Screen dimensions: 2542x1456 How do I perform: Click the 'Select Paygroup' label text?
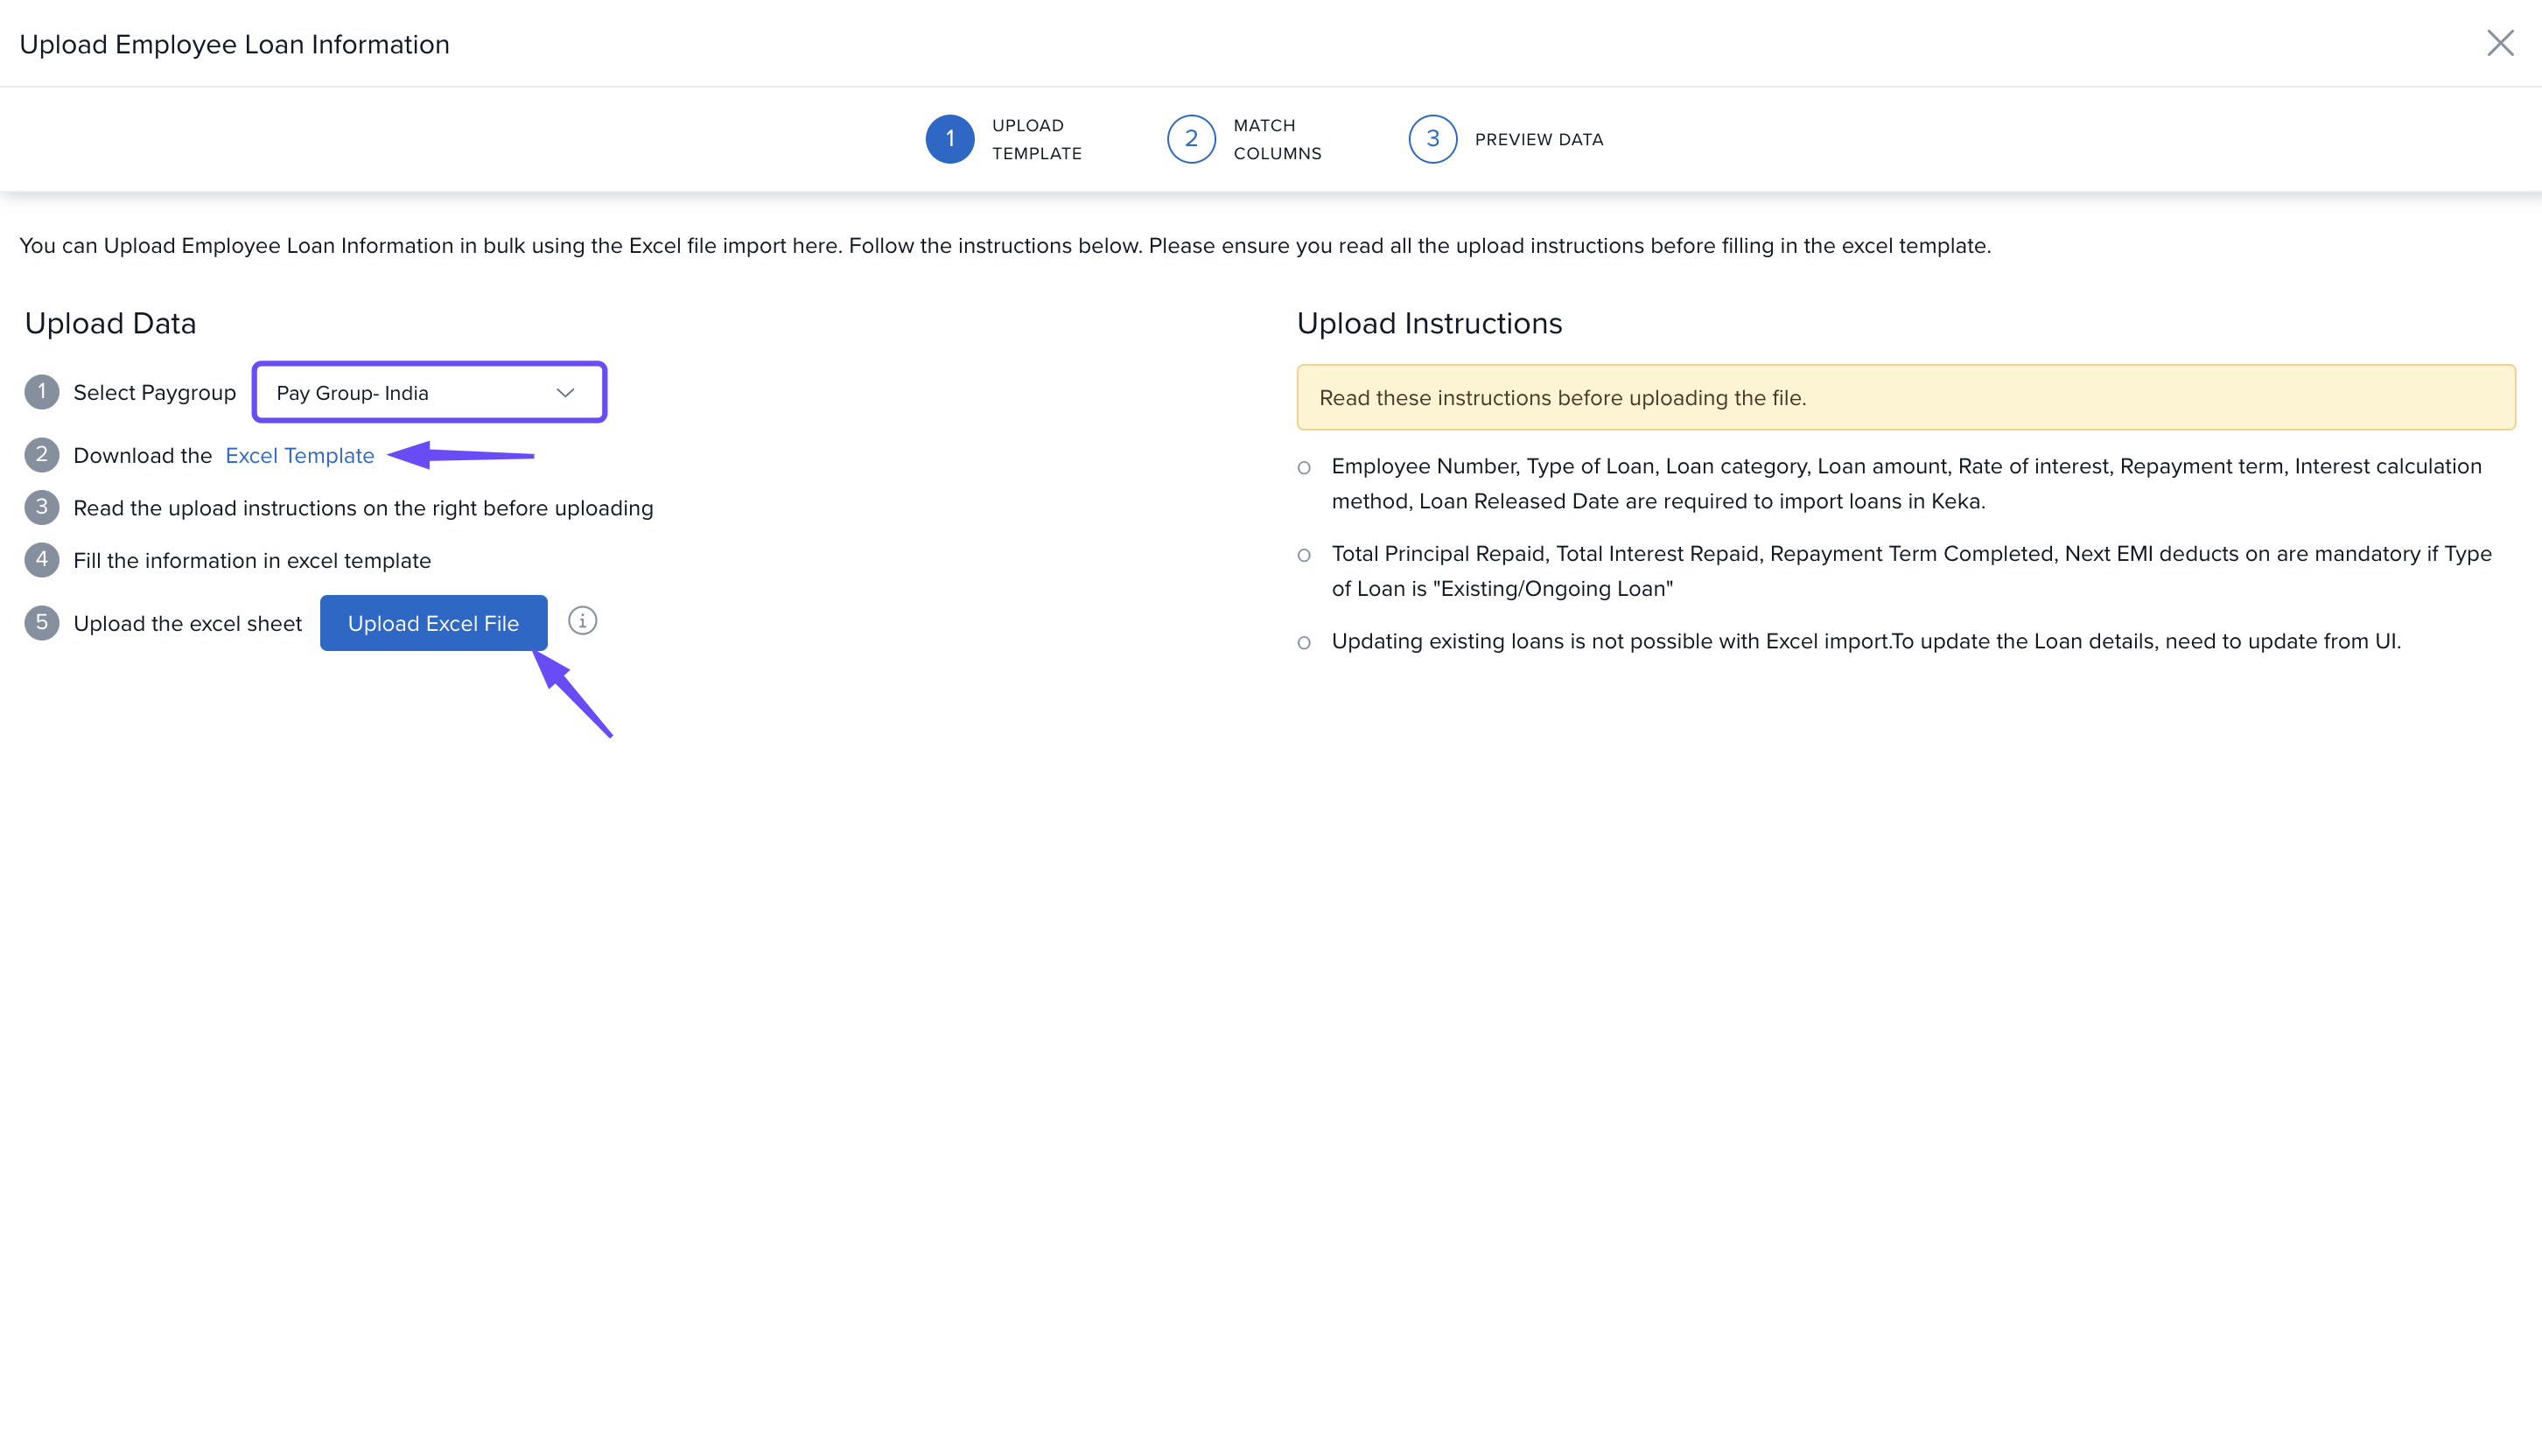pyautogui.click(x=154, y=393)
